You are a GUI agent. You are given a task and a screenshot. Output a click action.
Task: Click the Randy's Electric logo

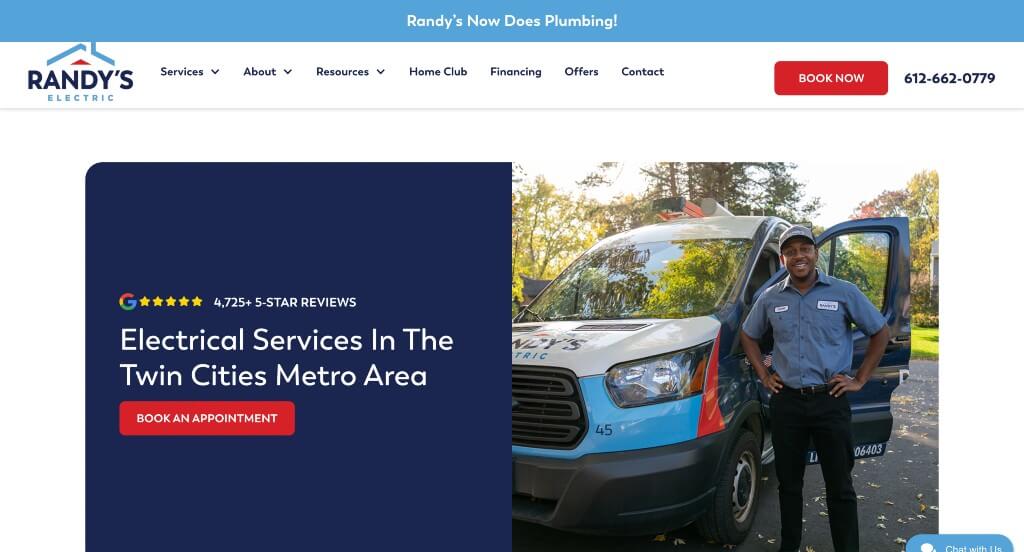pyautogui.click(x=80, y=73)
